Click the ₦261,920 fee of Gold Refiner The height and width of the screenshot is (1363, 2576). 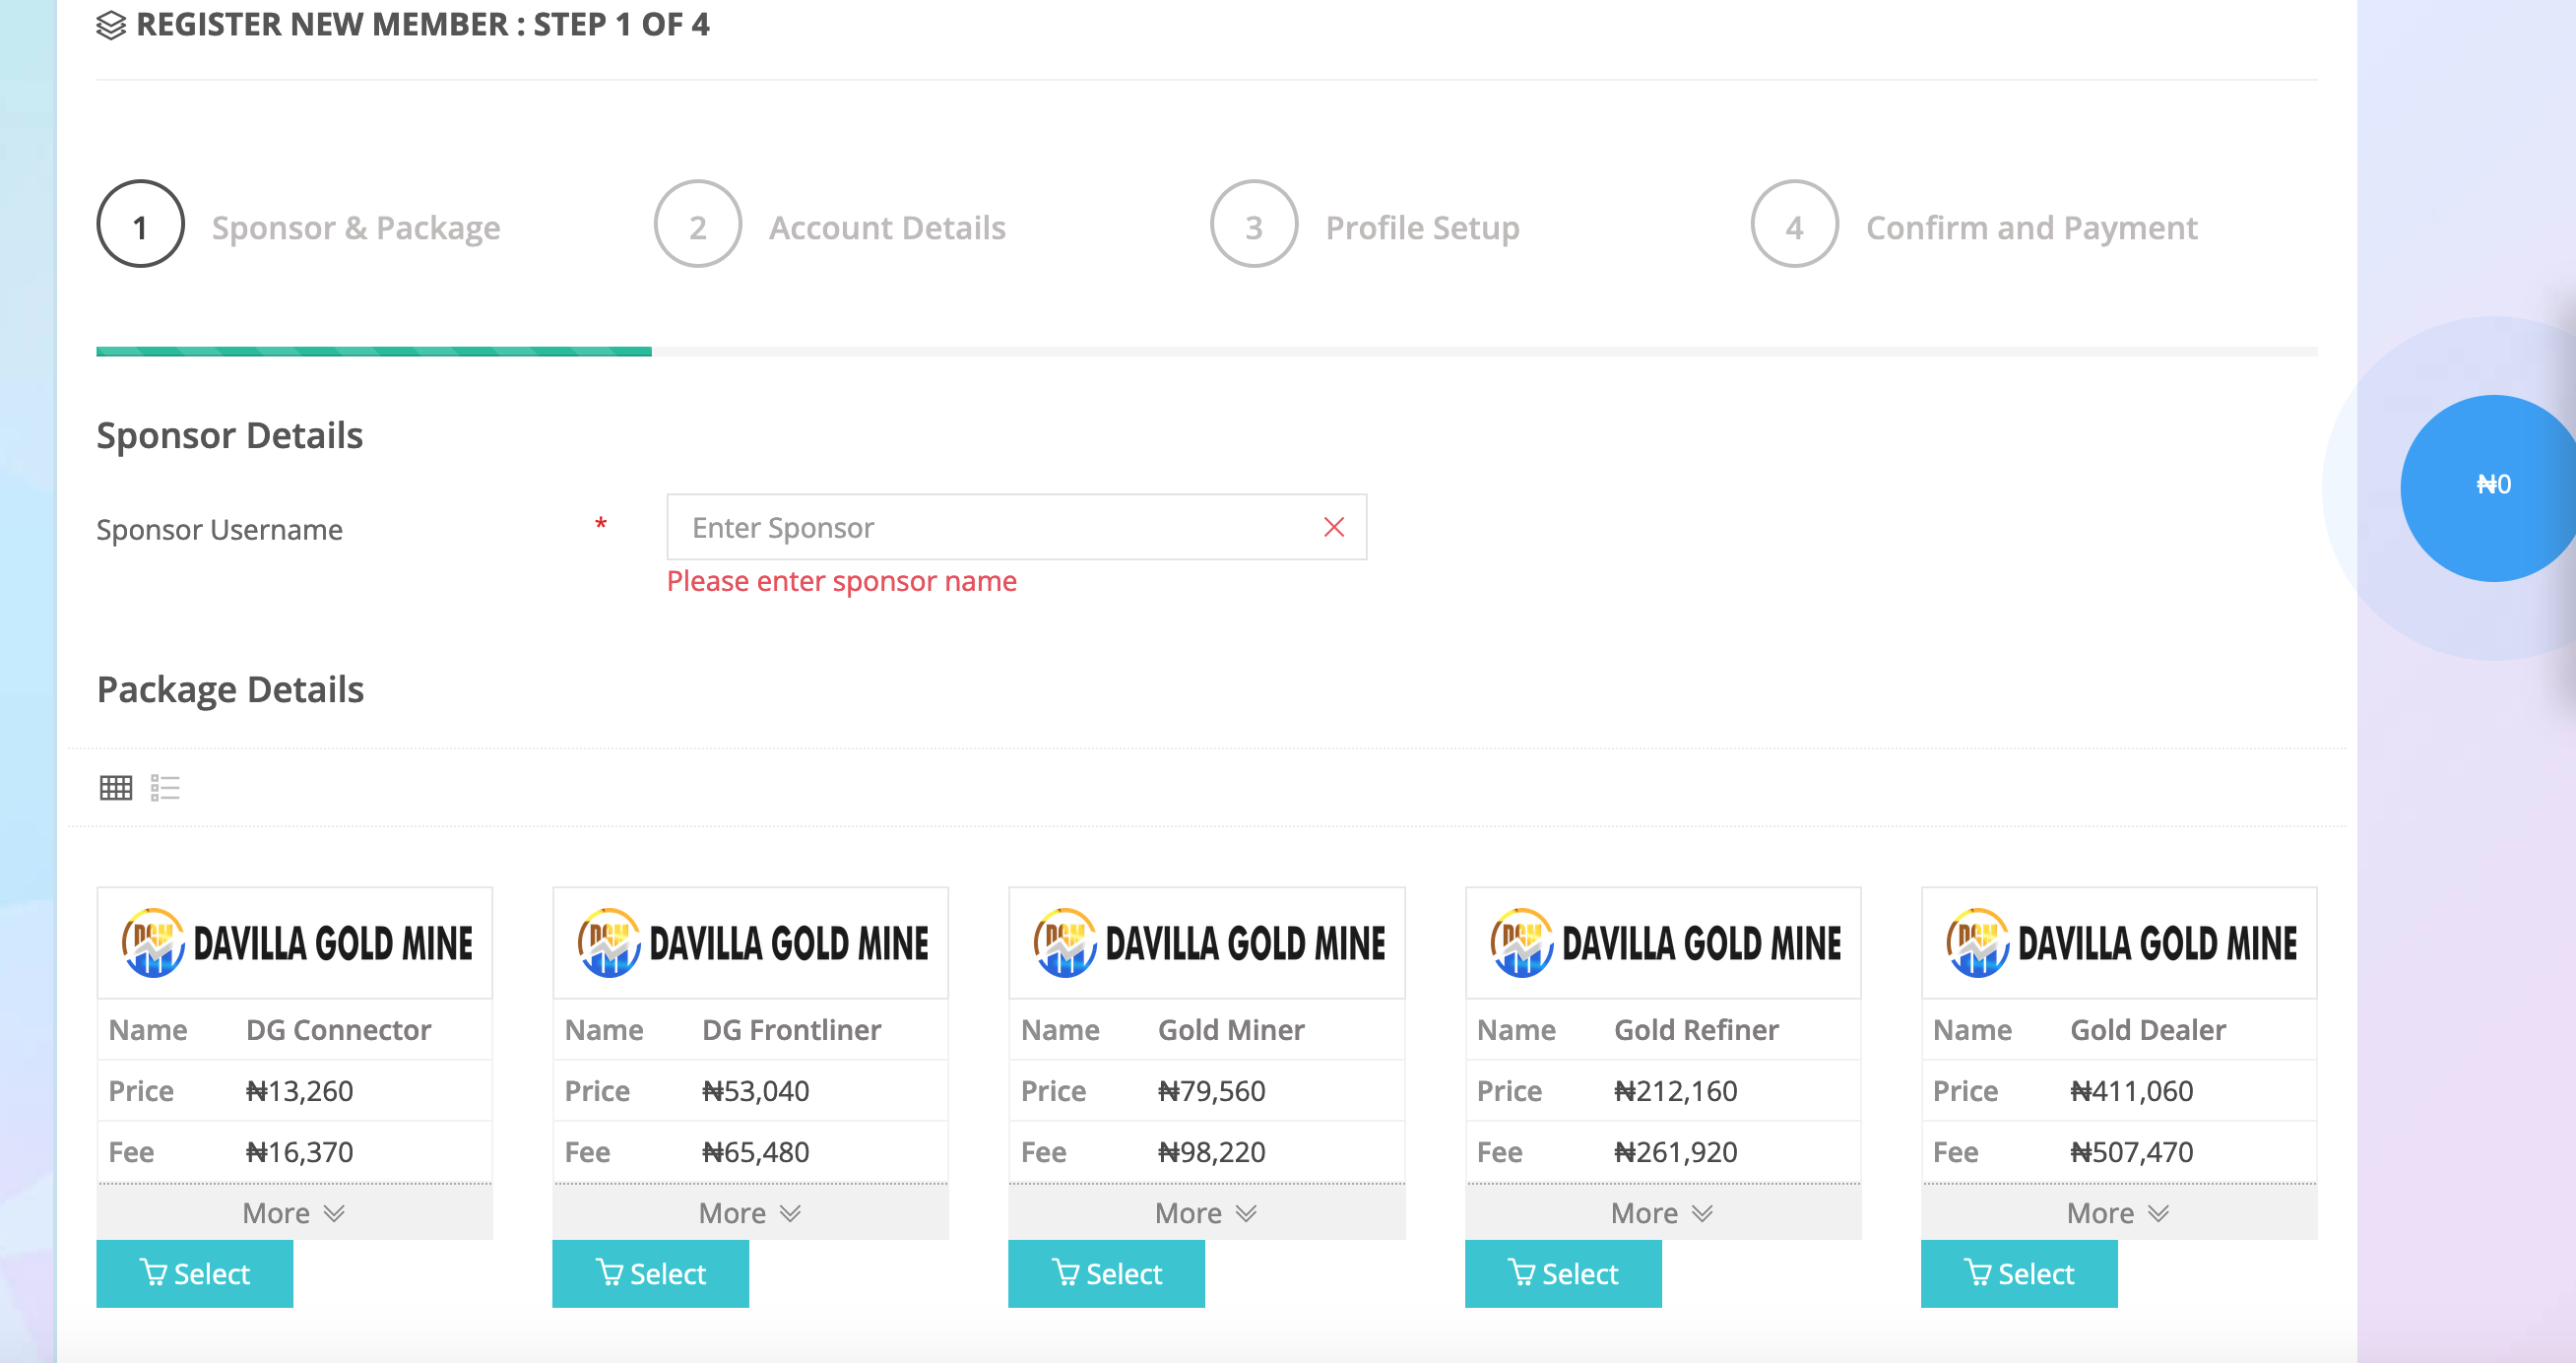tap(1675, 1152)
